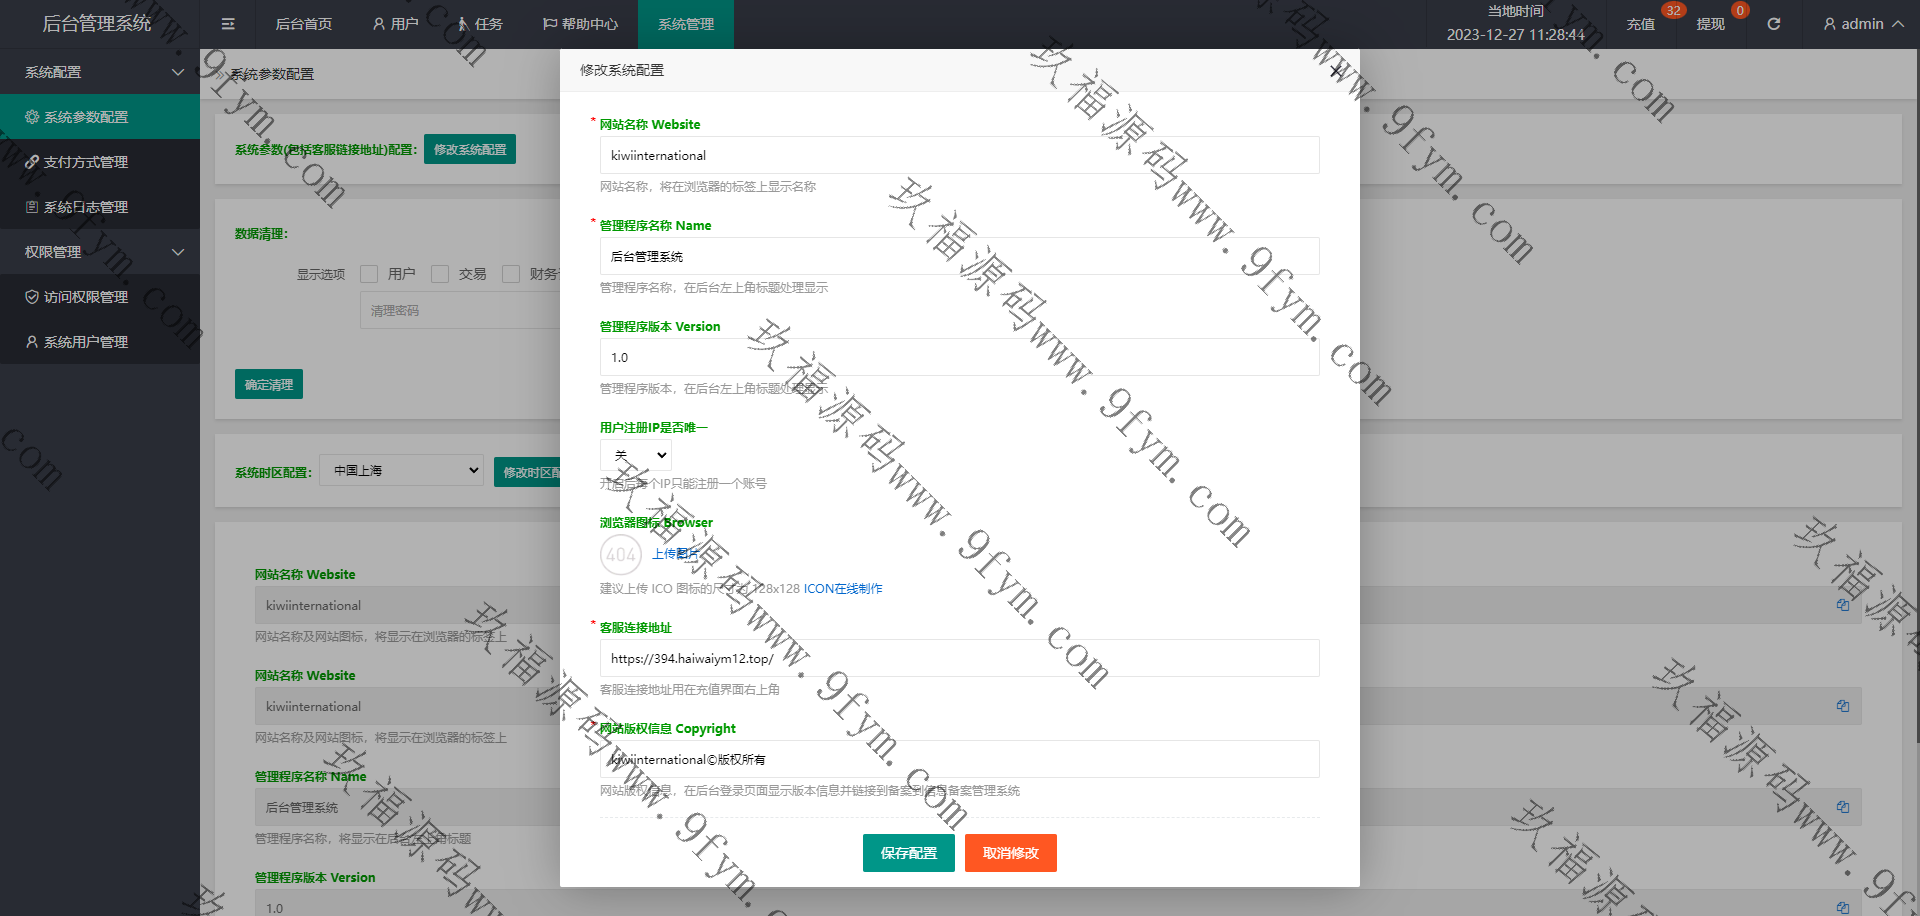Check the 交易 data cleanup checkbox
Image resolution: width=1920 pixels, height=916 pixels.
(440, 274)
